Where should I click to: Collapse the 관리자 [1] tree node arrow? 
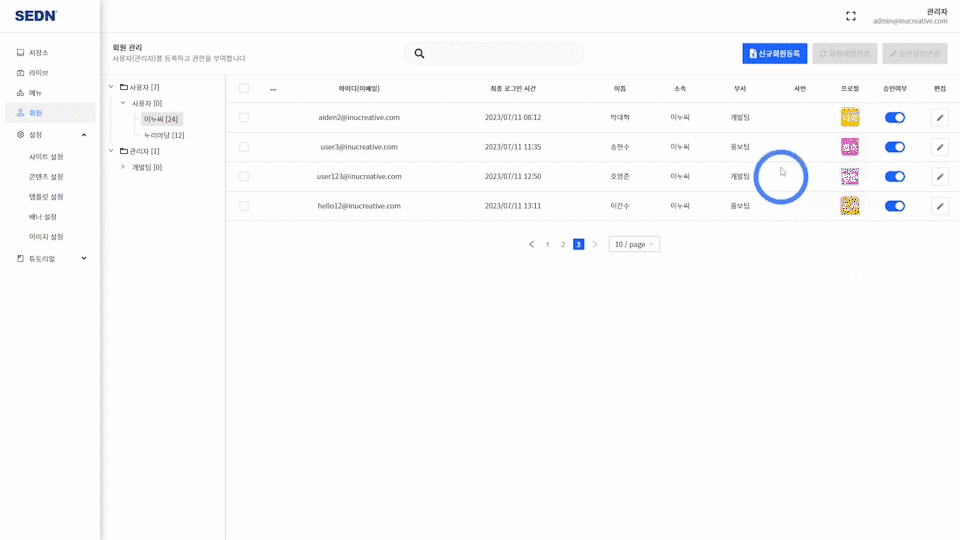[111, 151]
